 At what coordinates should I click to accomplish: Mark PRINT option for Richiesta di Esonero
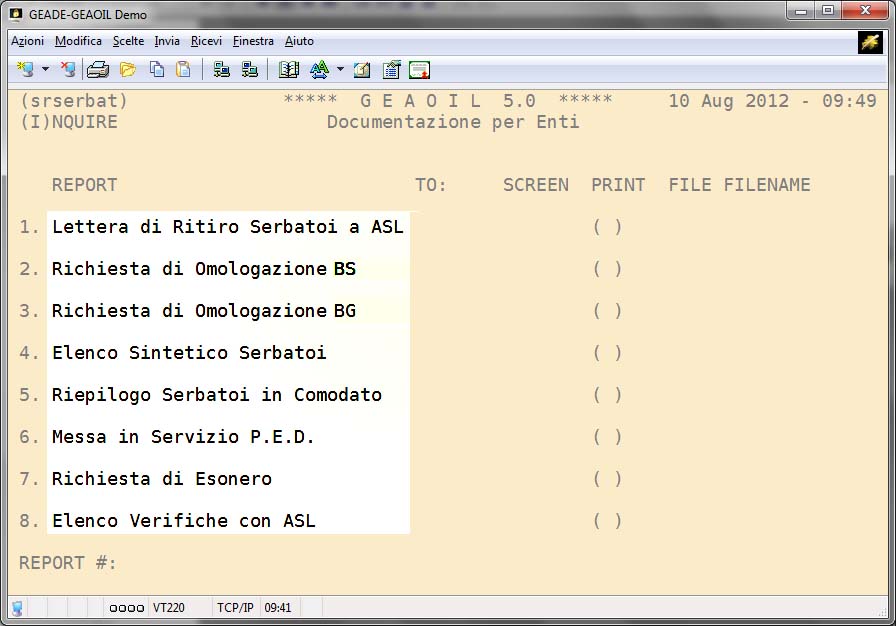click(x=608, y=479)
